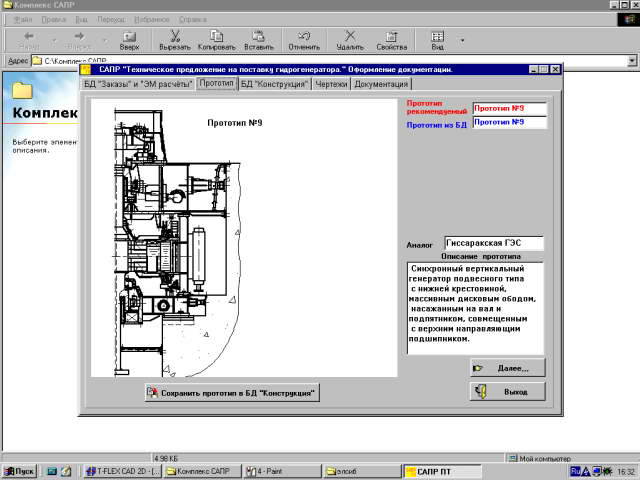Open the Файл menu
Viewport: 640px width, 480px height.
click(x=23, y=19)
